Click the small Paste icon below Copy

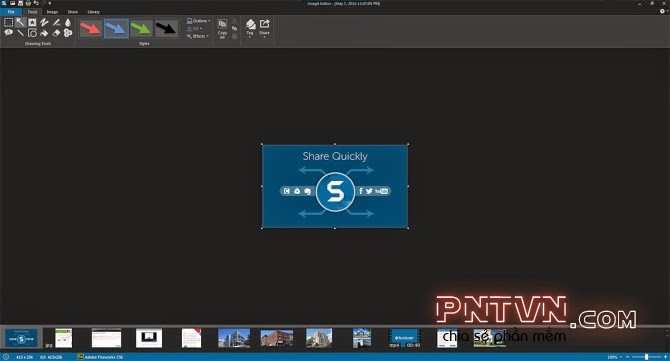tap(234, 37)
